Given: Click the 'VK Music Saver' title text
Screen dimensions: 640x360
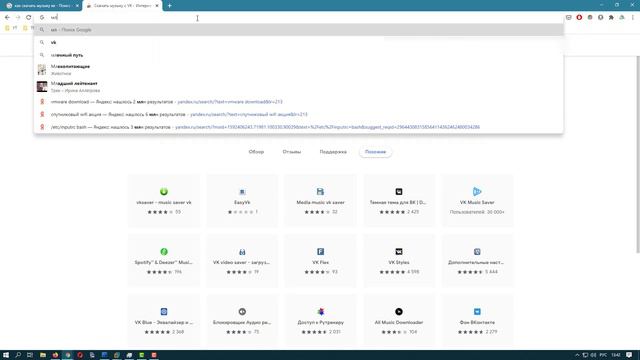Looking at the screenshot, I should point(477,202).
